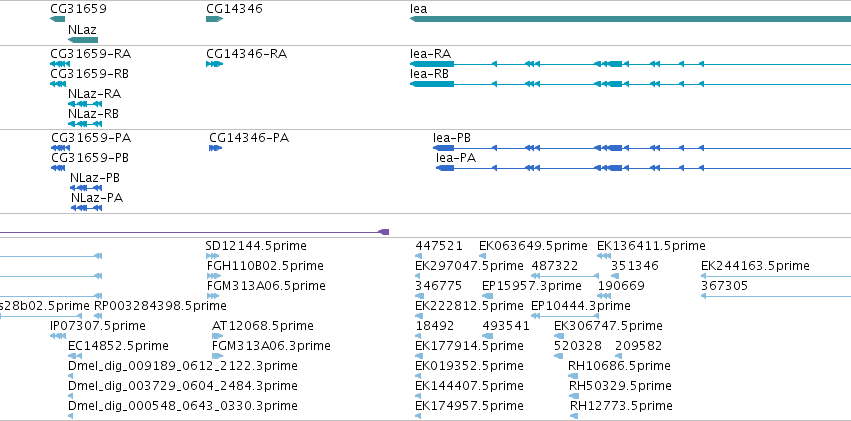This screenshot has width=851, height=421.
Task: Click the EK144407.5prime label
Action: [469, 386]
